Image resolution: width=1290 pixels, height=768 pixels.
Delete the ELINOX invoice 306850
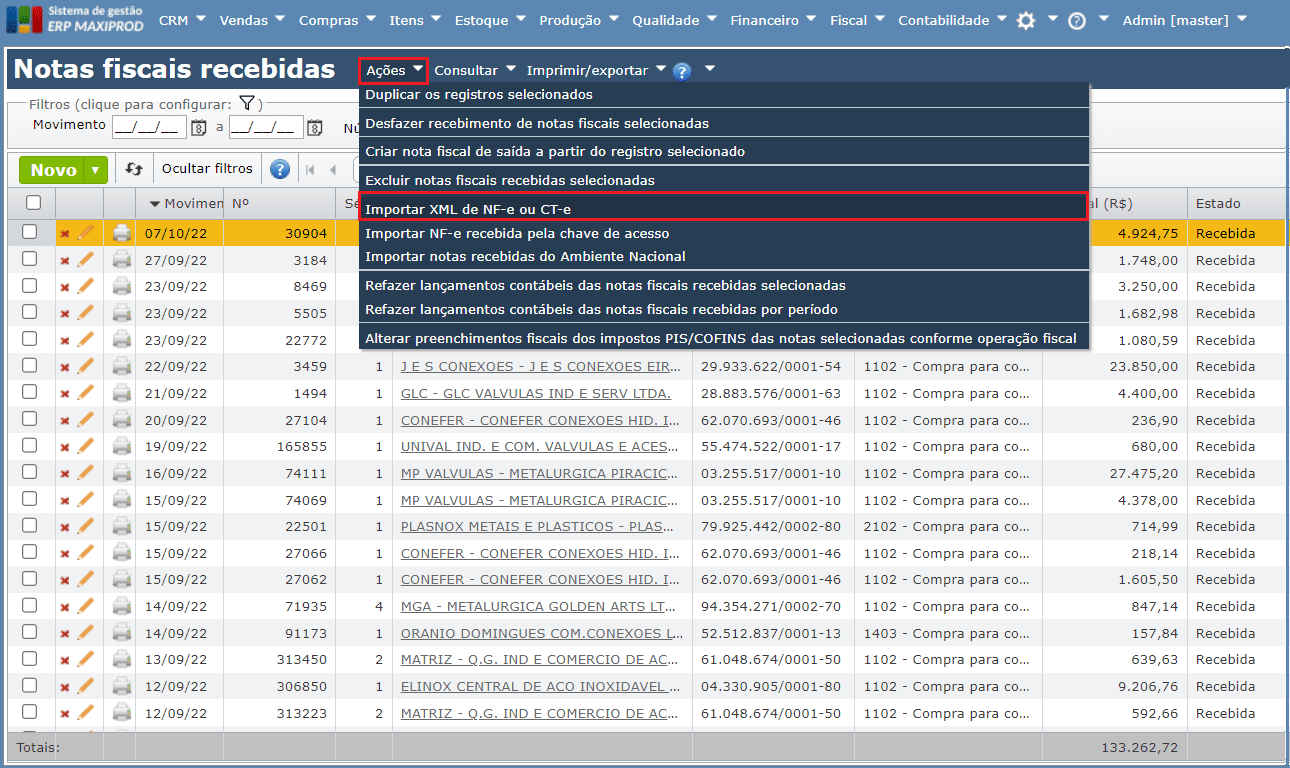point(65,687)
